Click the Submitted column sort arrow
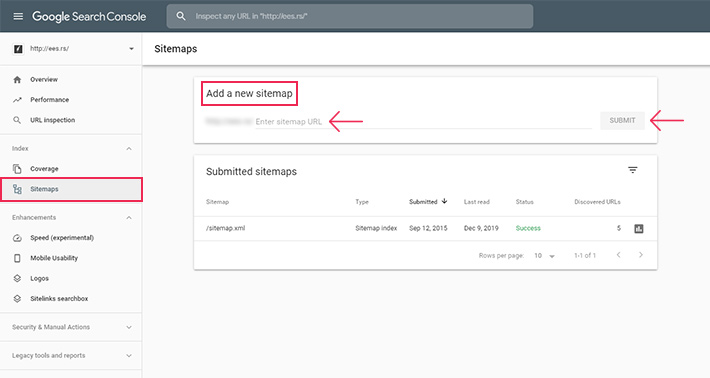Viewport: 710px width, 378px height. point(444,201)
